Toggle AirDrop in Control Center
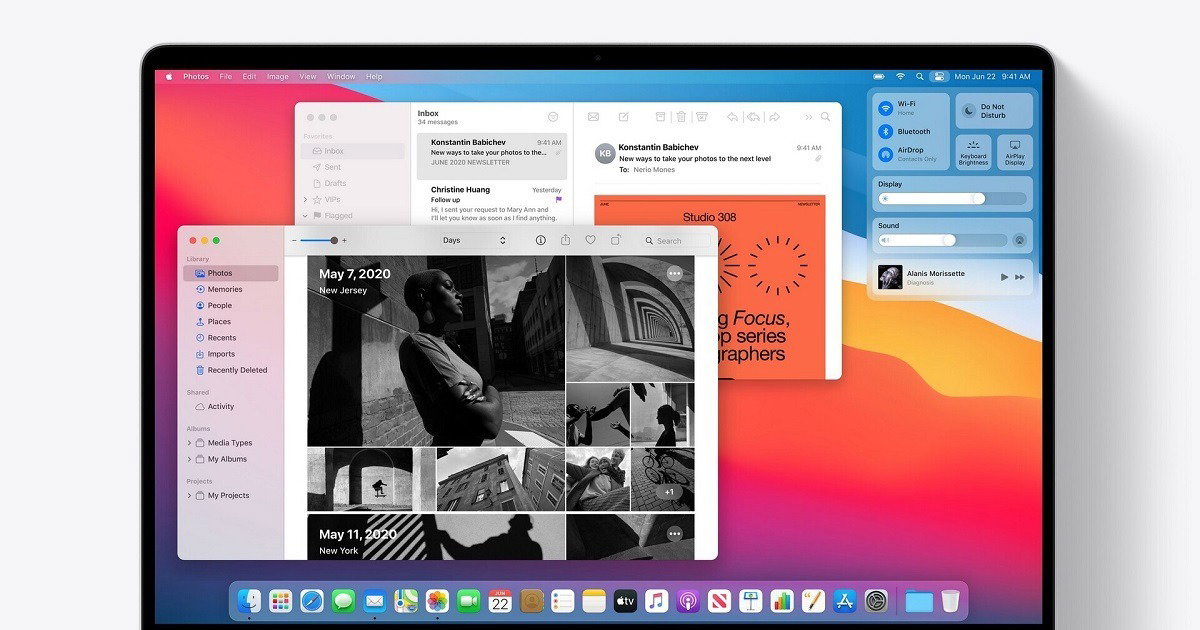Viewport: 1200px width, 630px height. pyautogui.click(x=885, y=154)
